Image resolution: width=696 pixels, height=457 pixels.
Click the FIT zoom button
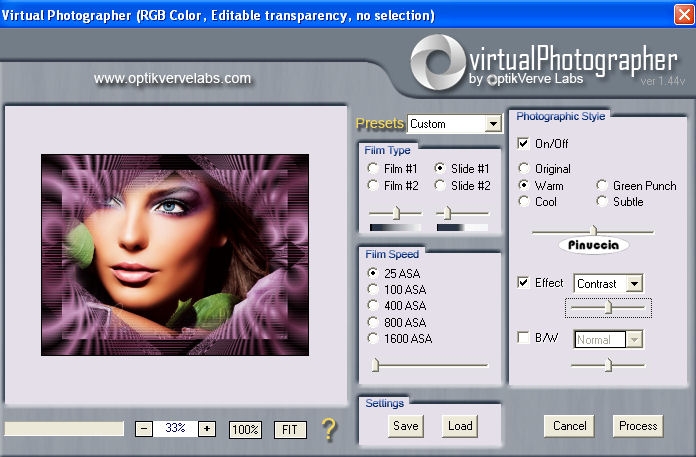[290, 429]
